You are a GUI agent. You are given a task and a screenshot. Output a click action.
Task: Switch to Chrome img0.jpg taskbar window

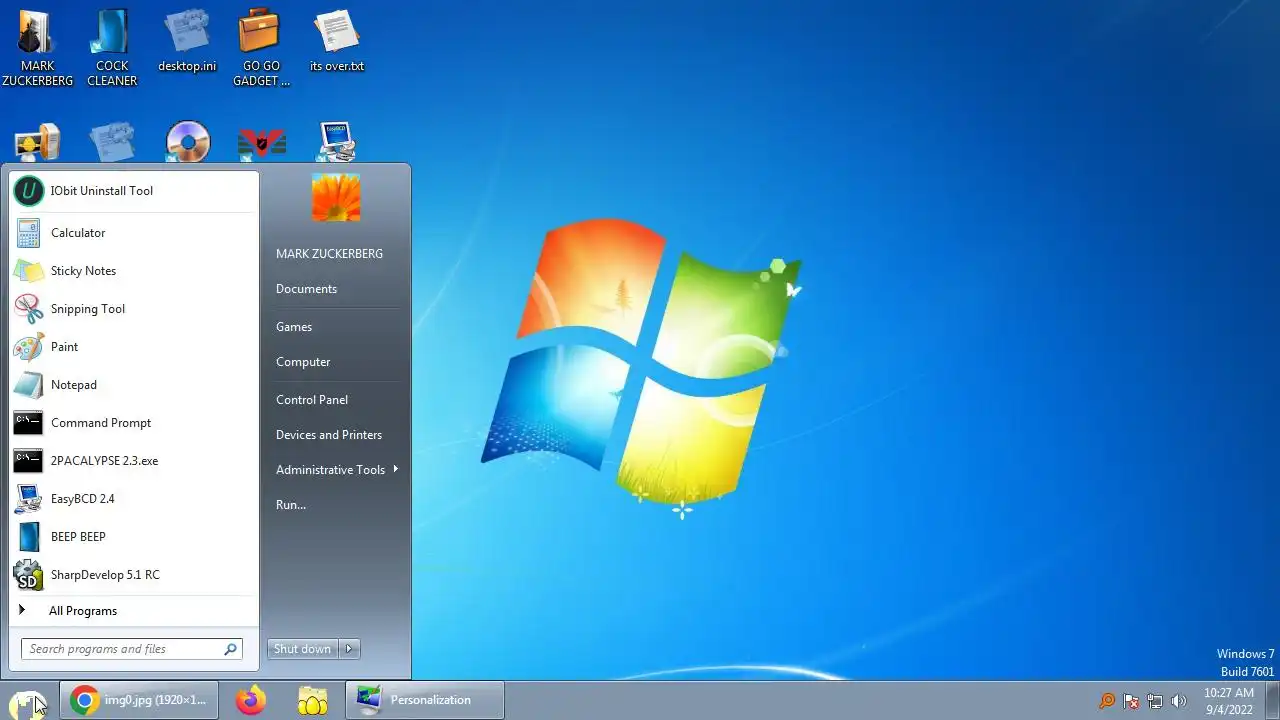point(138,700)
